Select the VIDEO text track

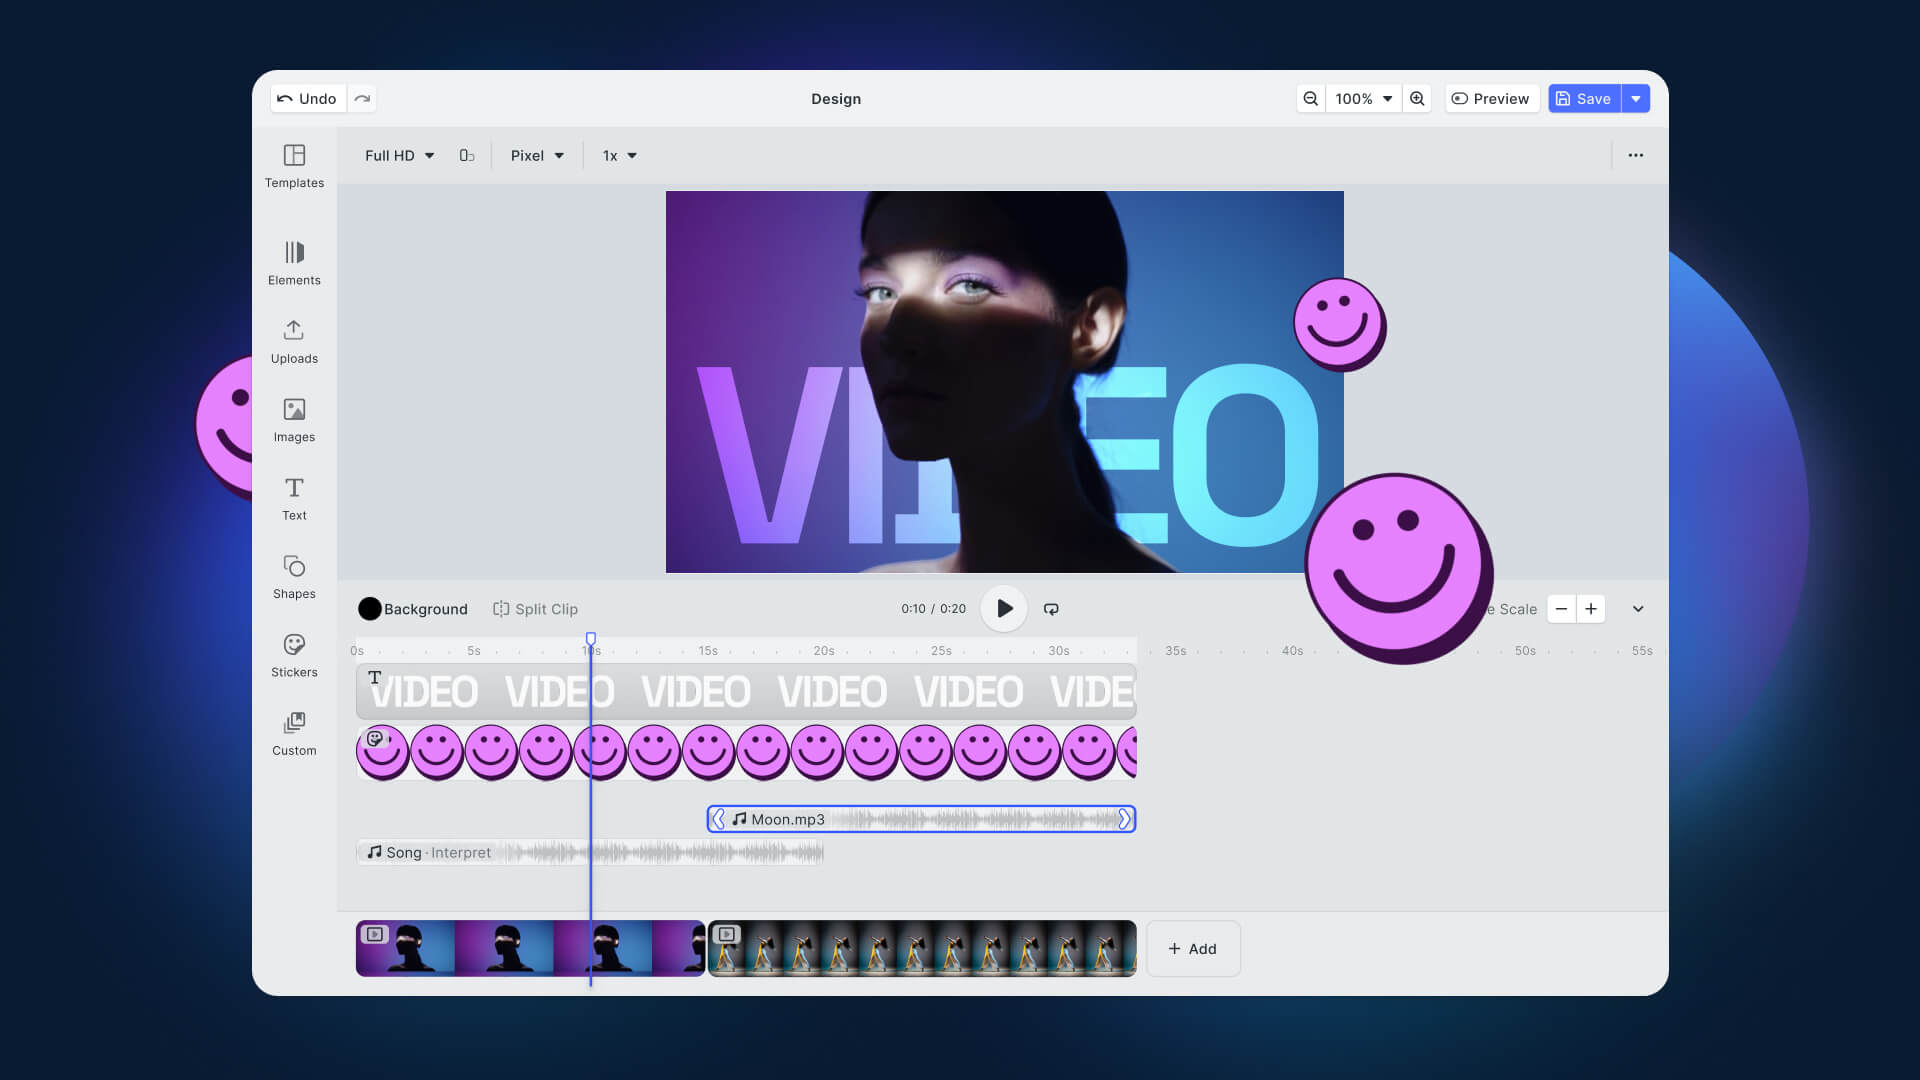pyautogui.click(x=746, y=691)
